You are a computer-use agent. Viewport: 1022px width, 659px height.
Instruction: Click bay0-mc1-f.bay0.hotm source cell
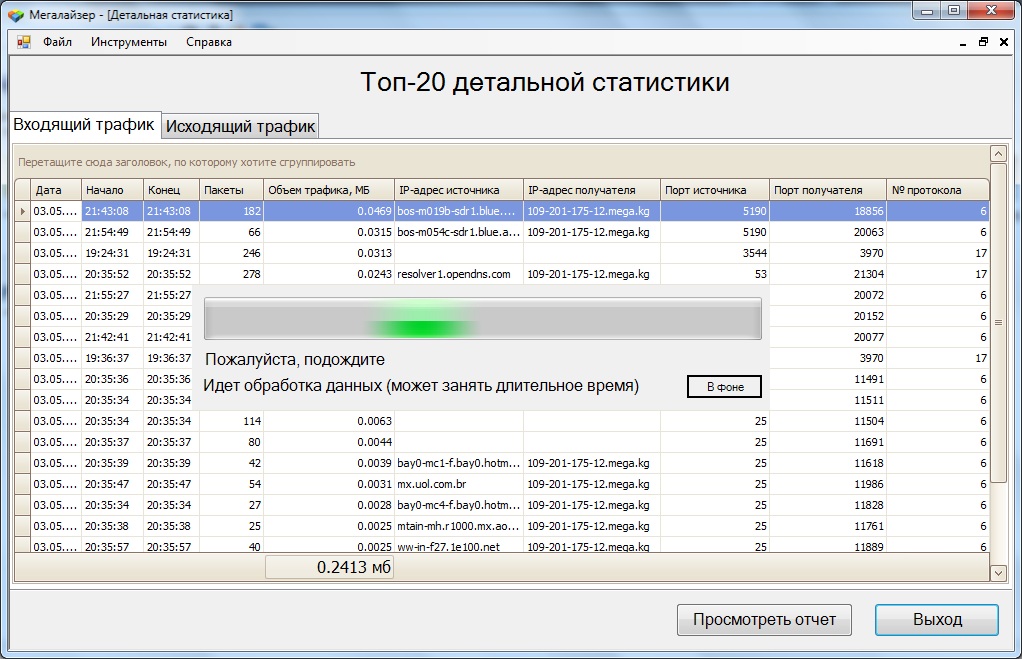click(459, 463)
